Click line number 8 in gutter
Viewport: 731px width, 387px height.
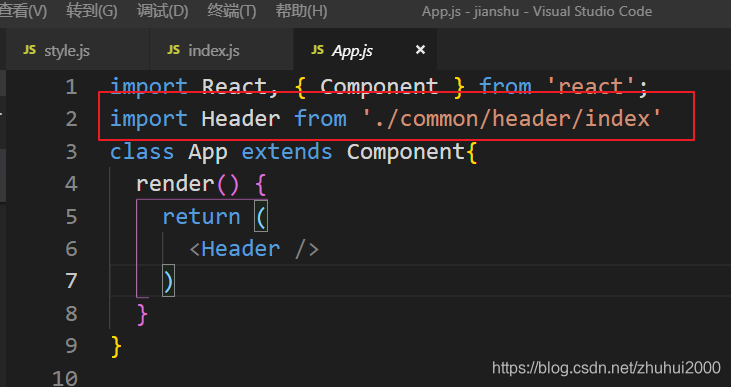click(71, 314)
